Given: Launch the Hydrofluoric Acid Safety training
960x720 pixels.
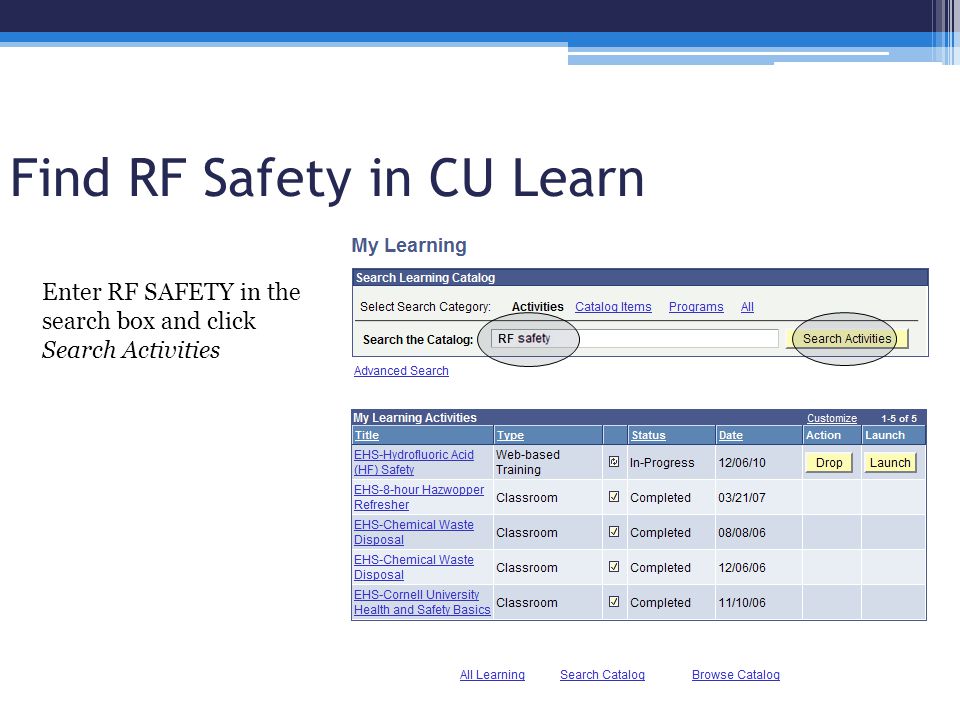Looking at the screenshot, I should pyautogui.click(x=890, y=463).
